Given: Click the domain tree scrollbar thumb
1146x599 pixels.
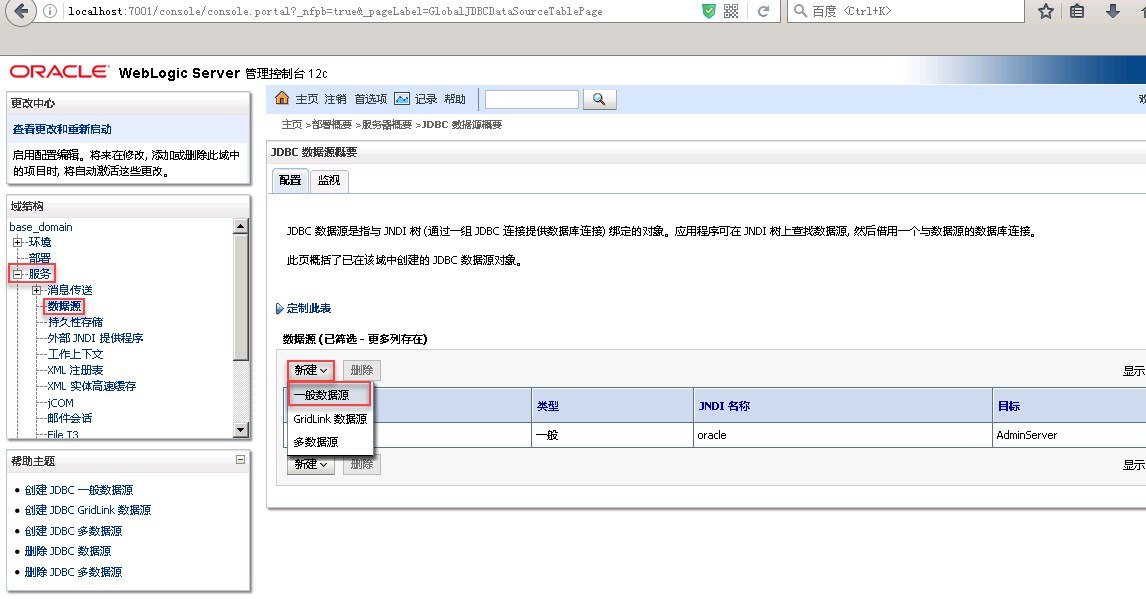Looking at the screenshot, I should click(240, 297).
